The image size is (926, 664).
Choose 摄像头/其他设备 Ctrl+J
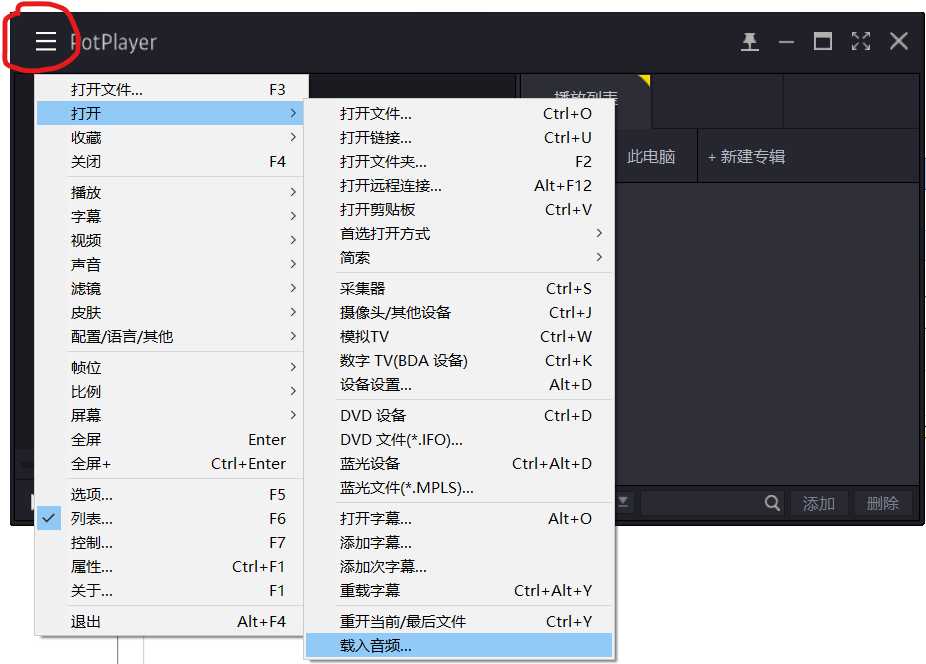pos(459,313)
